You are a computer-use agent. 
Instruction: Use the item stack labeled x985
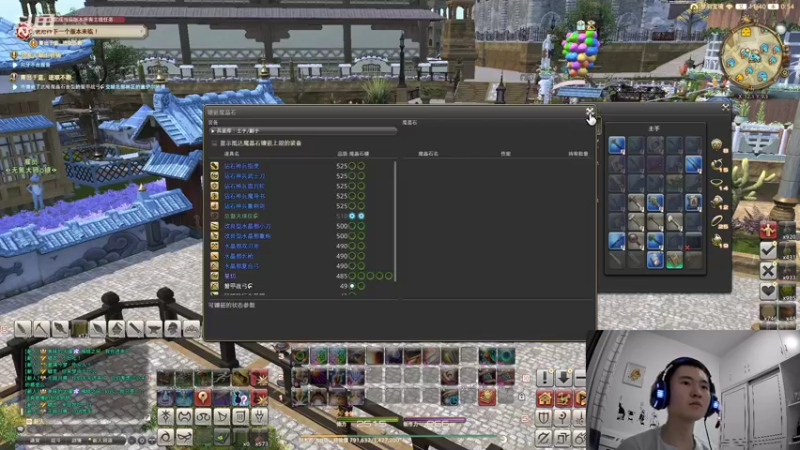tap(789, 290)
